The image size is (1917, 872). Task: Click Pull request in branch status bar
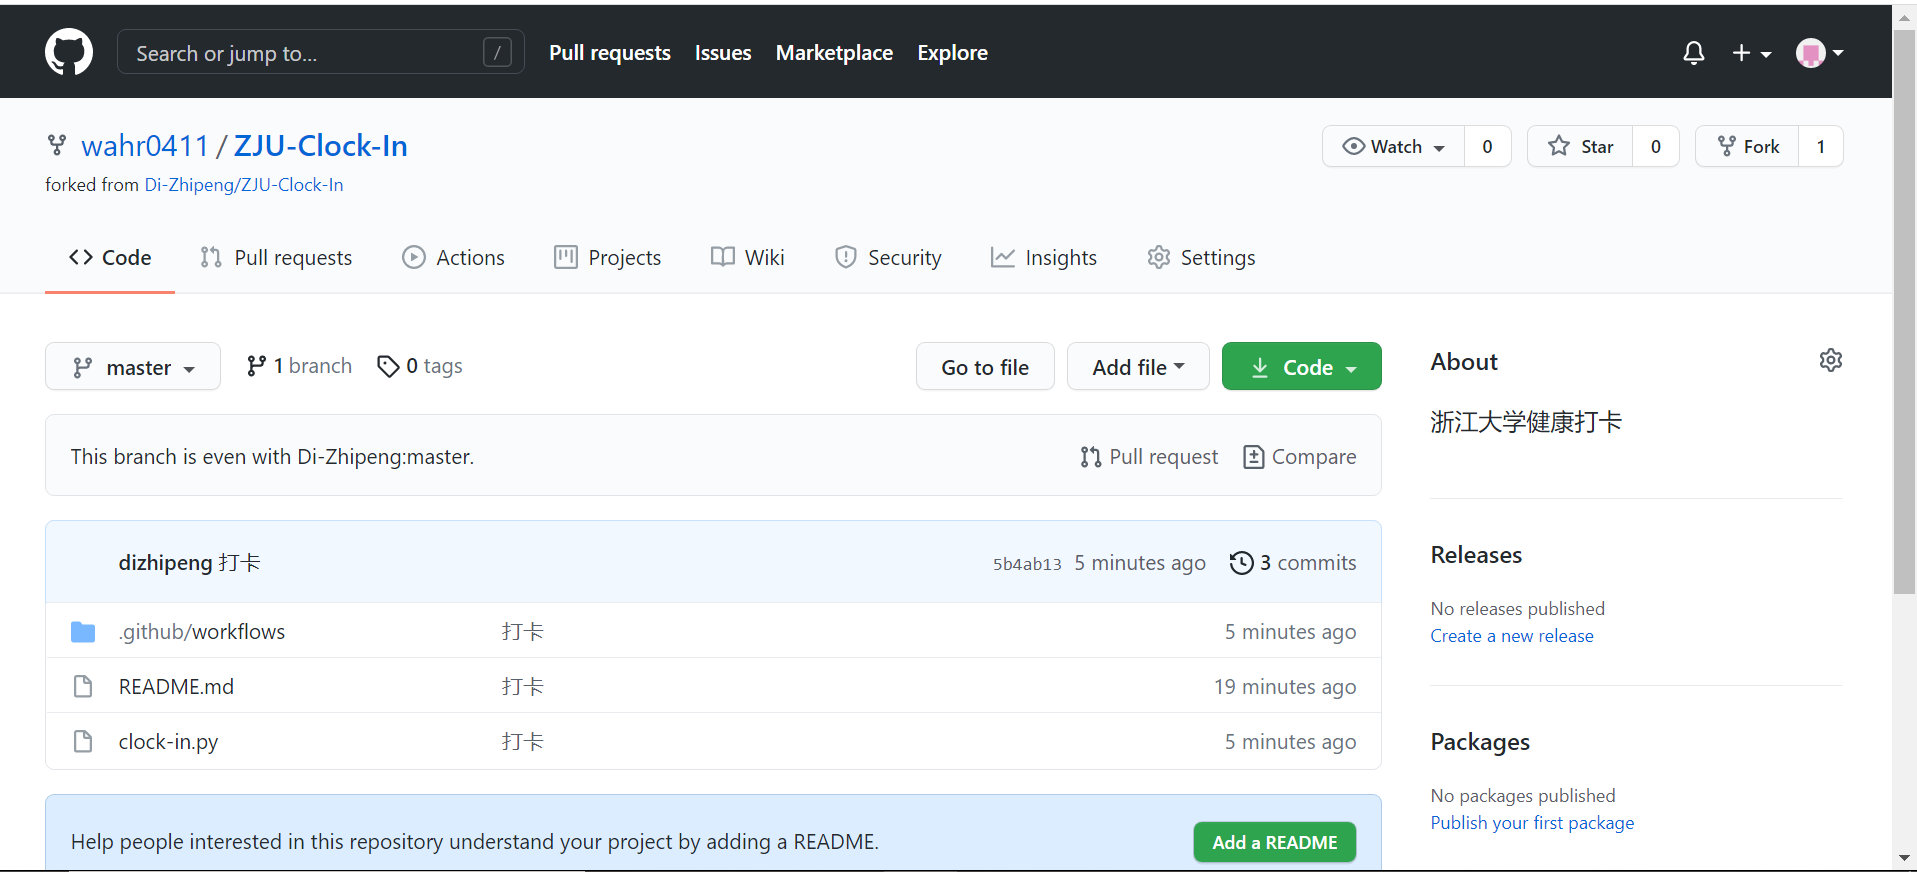click(1149, 457)
